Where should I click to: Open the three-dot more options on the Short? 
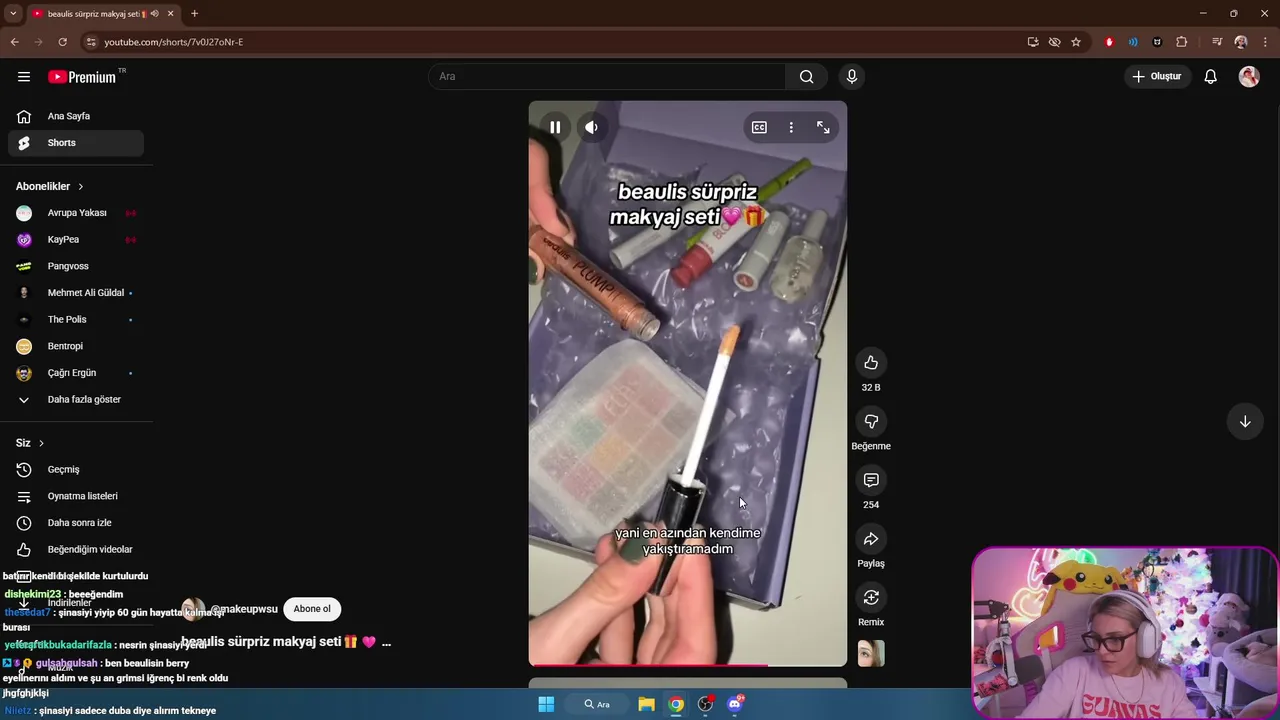791,127
